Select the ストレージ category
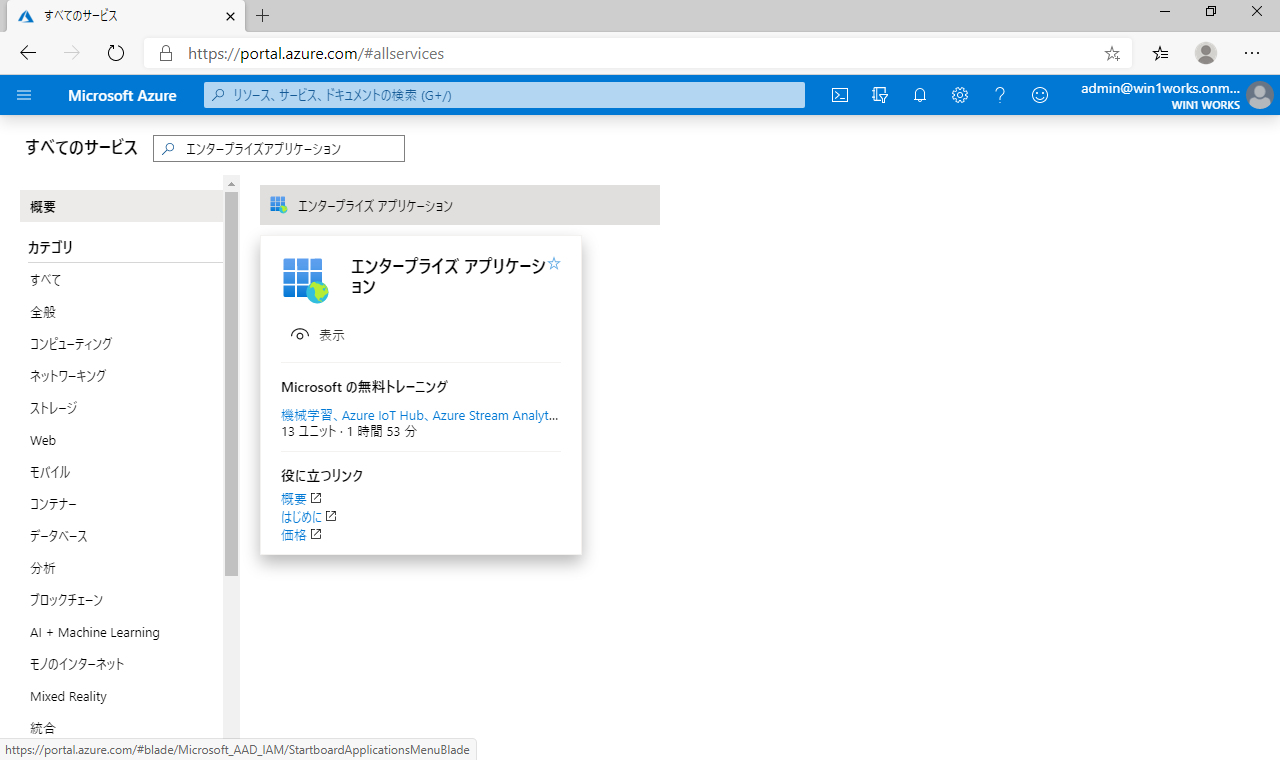 pyautogui.click(x=54, y=407)
